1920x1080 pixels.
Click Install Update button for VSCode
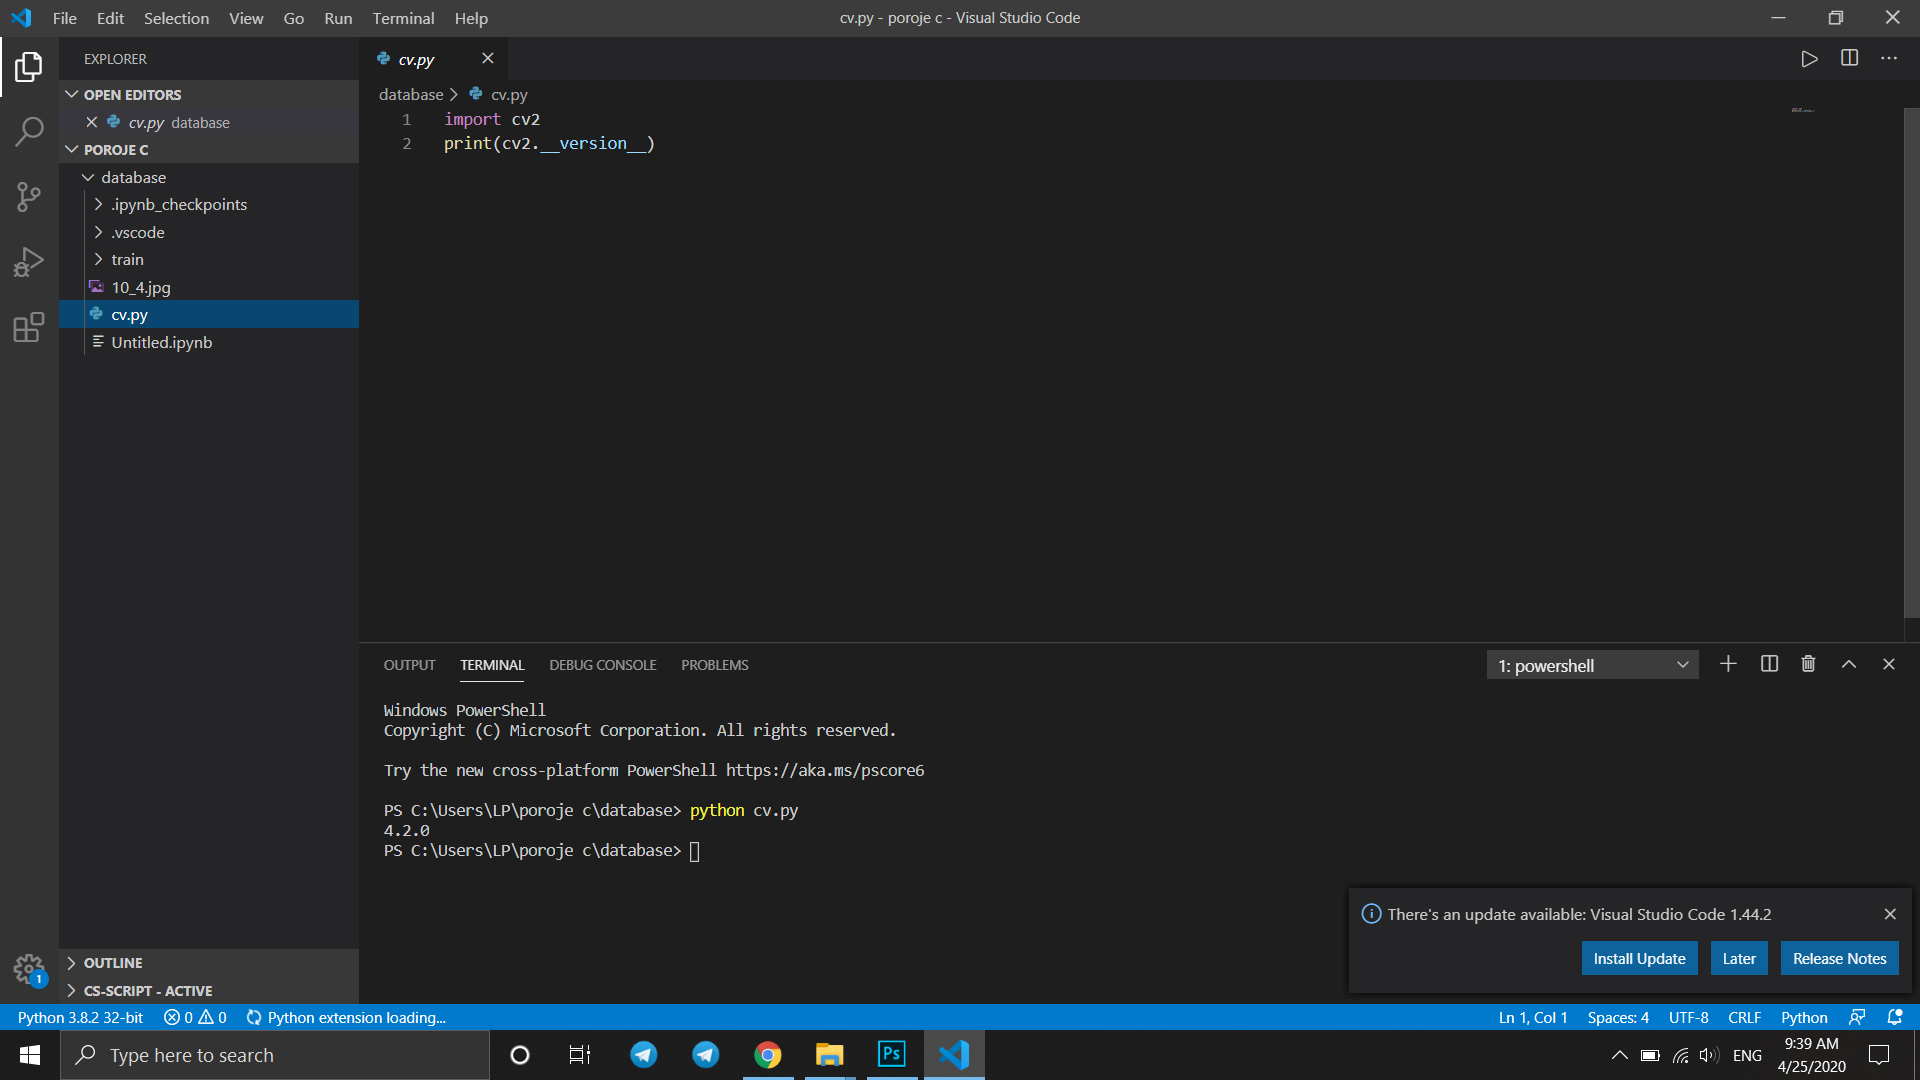pyautogui.click(x=1639, y=957)
